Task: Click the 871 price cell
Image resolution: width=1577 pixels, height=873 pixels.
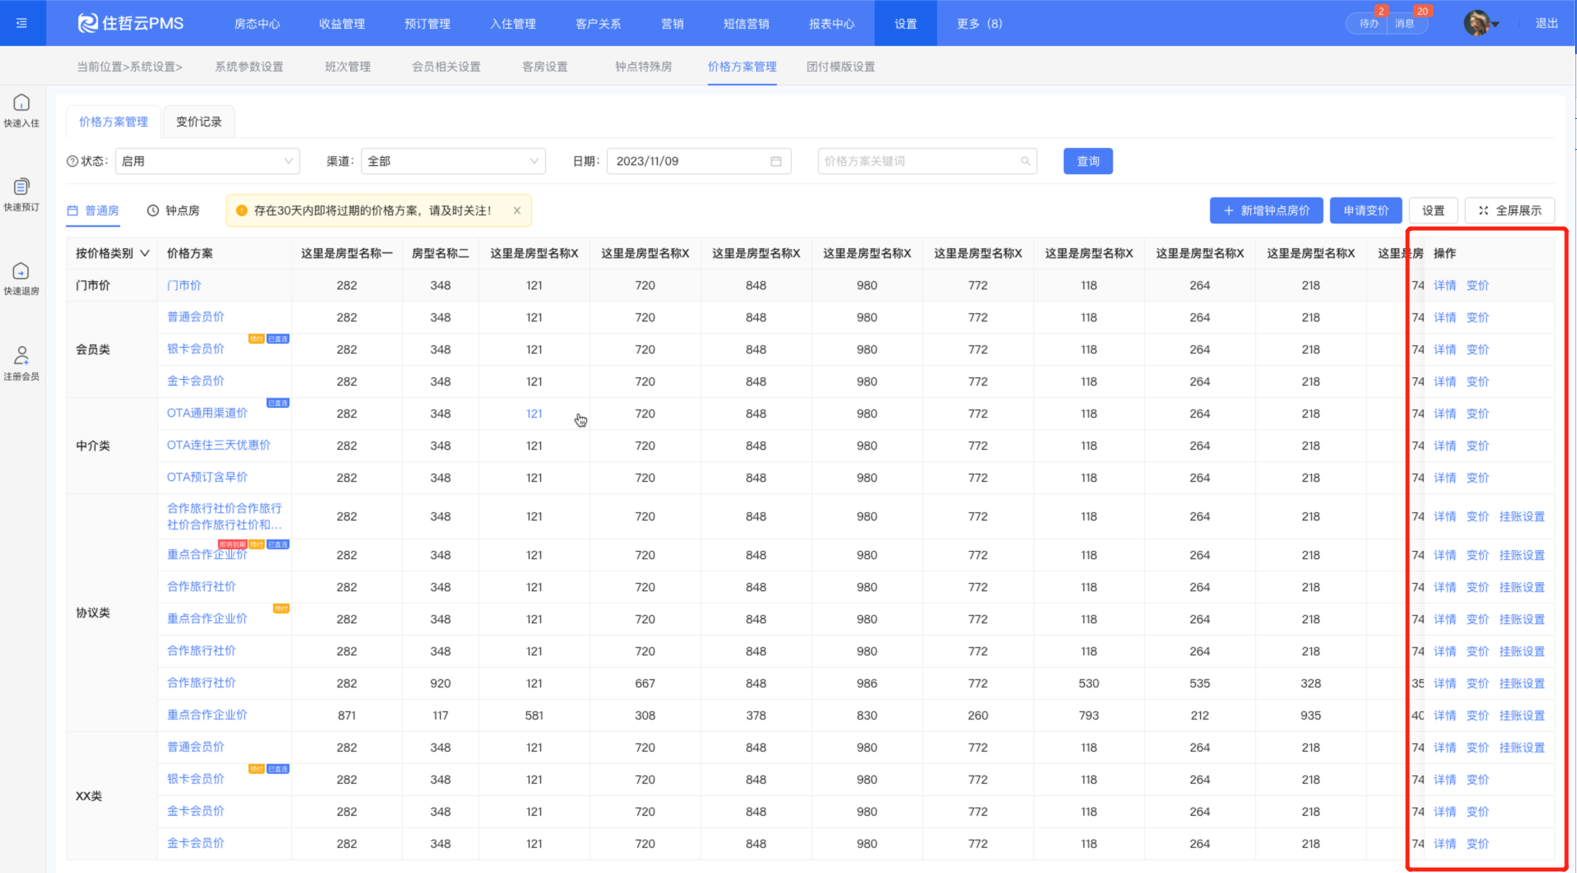Action: [x=347, y=715]
